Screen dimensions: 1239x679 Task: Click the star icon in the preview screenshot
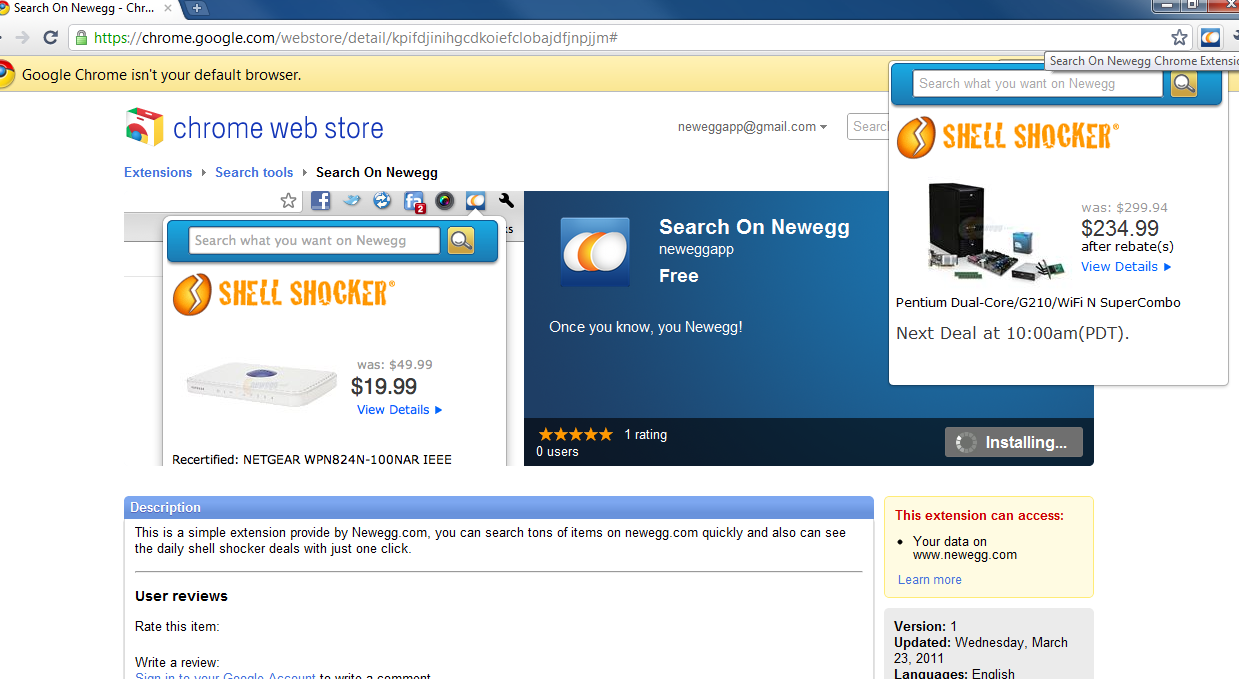pyautogui.click(x=288, y=201)
